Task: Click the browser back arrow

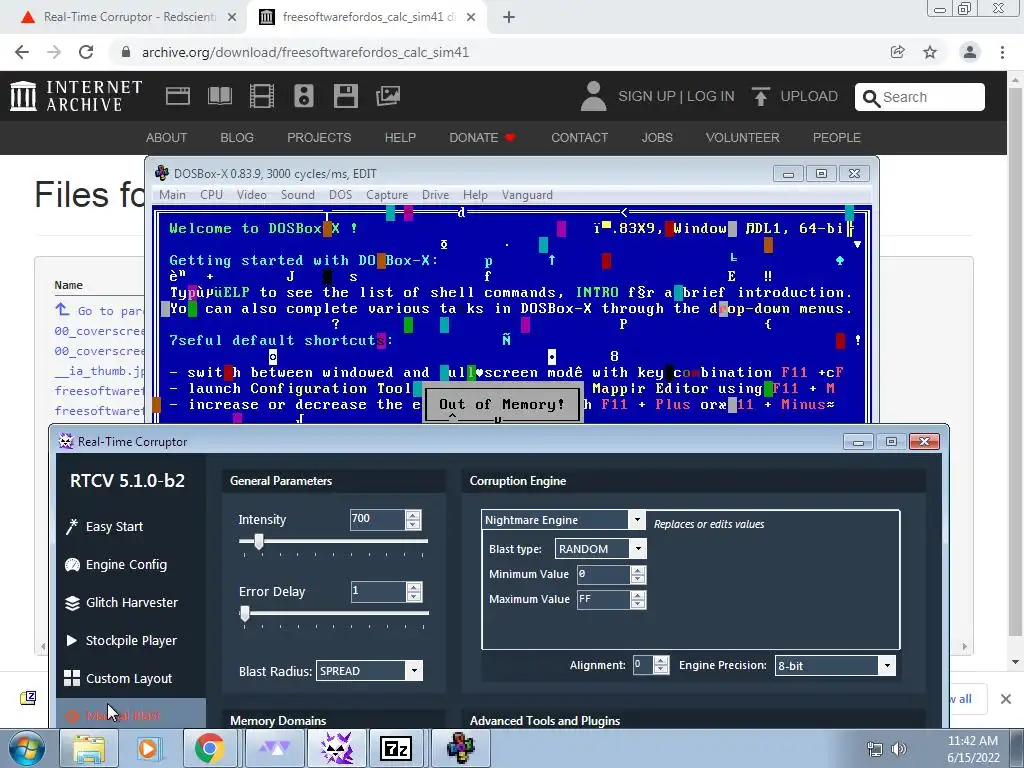Action: pos(22,52)
